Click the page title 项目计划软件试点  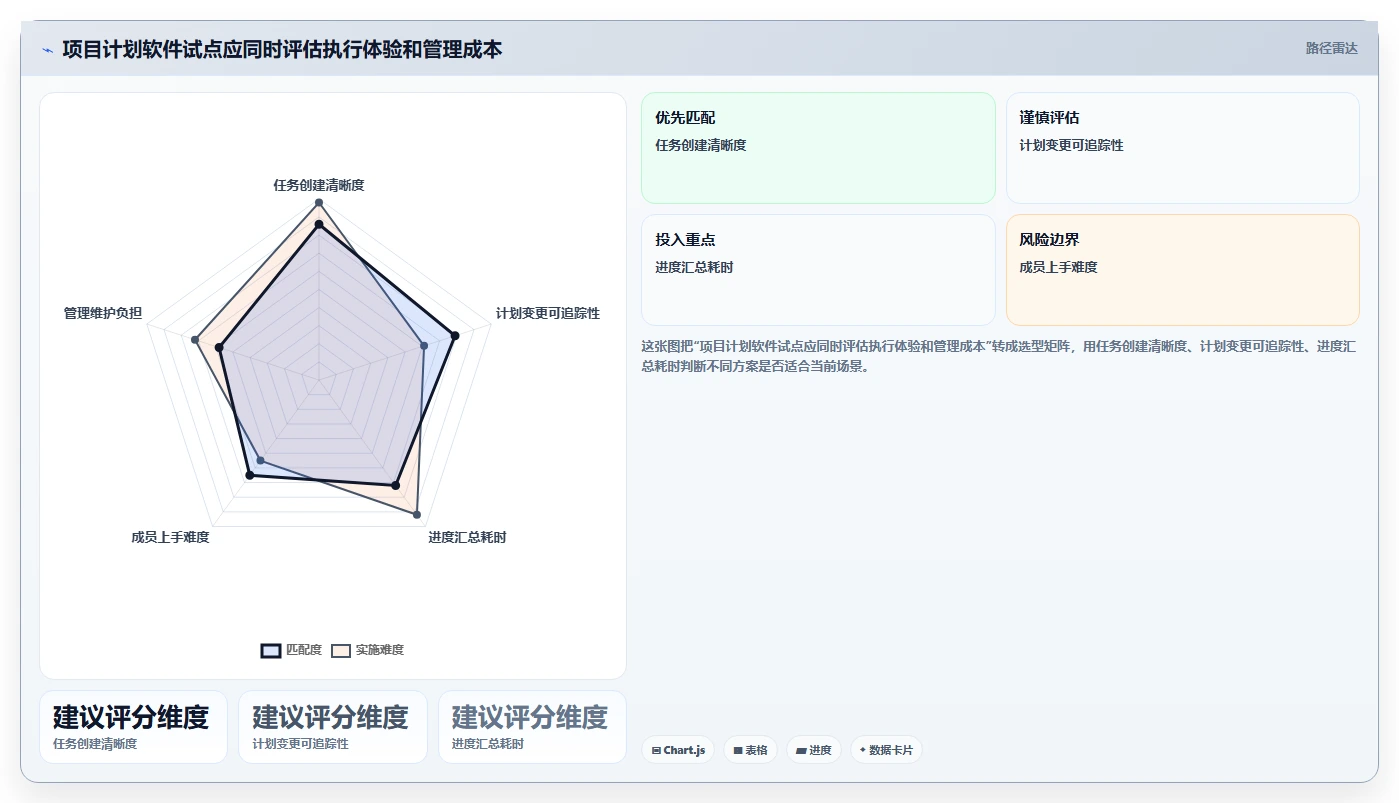[282, 49]
